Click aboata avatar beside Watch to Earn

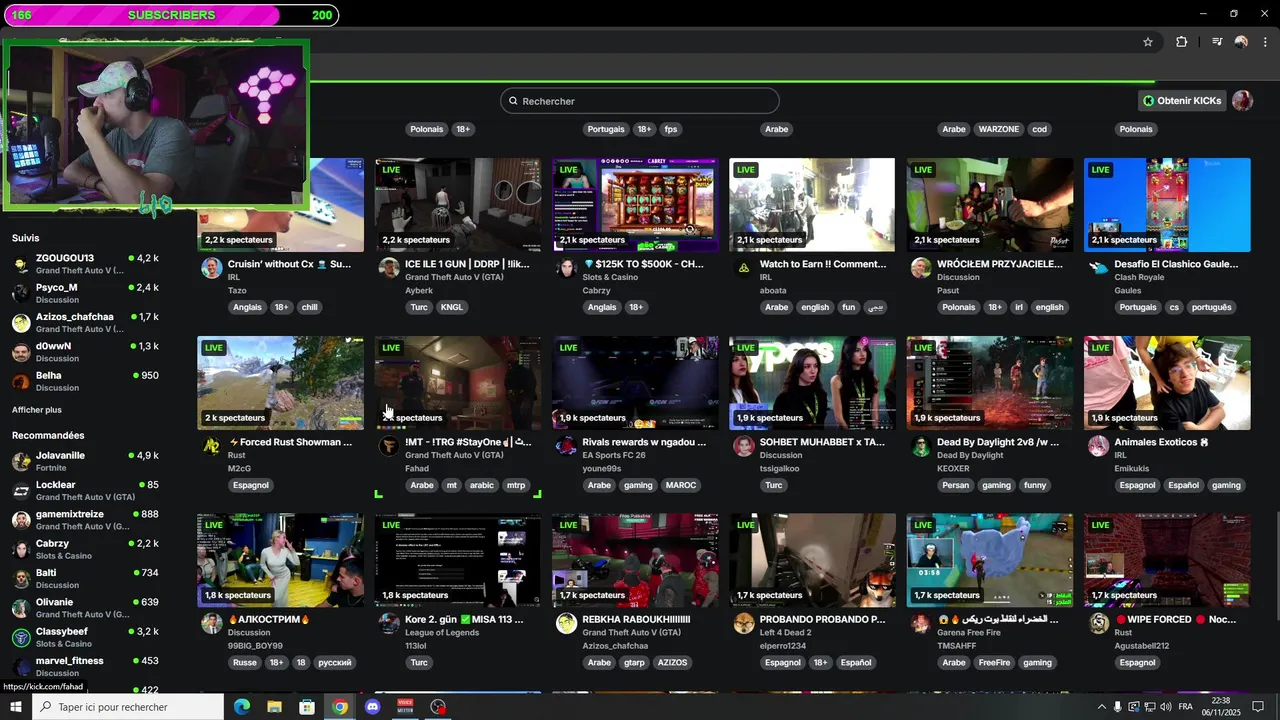(x=743, y=268)
